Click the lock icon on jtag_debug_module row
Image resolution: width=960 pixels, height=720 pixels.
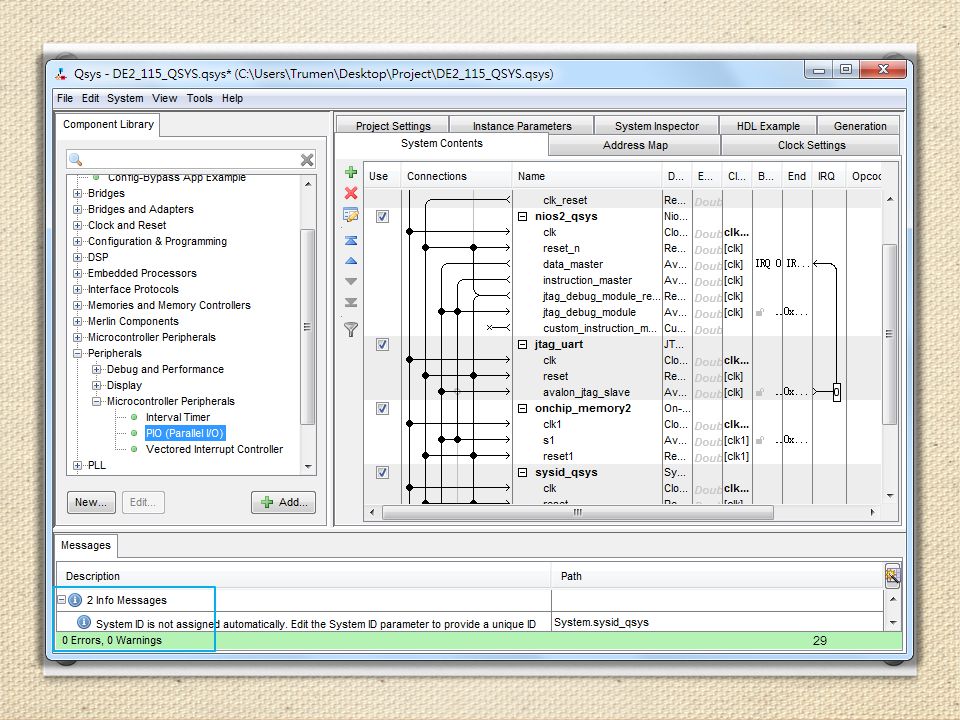pos(760,312)
